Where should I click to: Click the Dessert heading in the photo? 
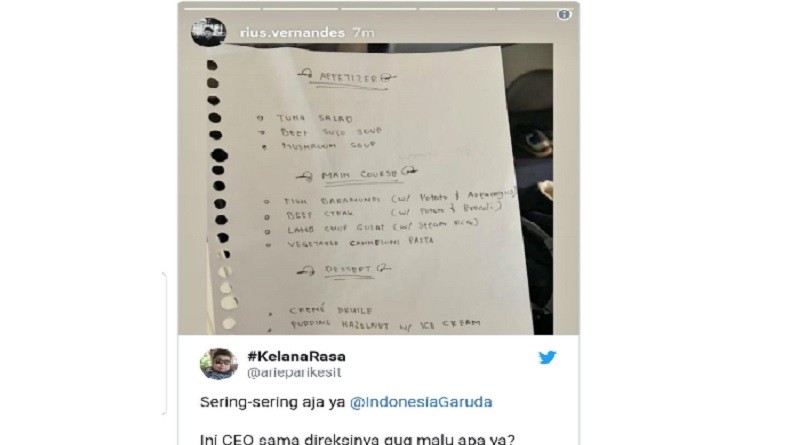point(347,270)
